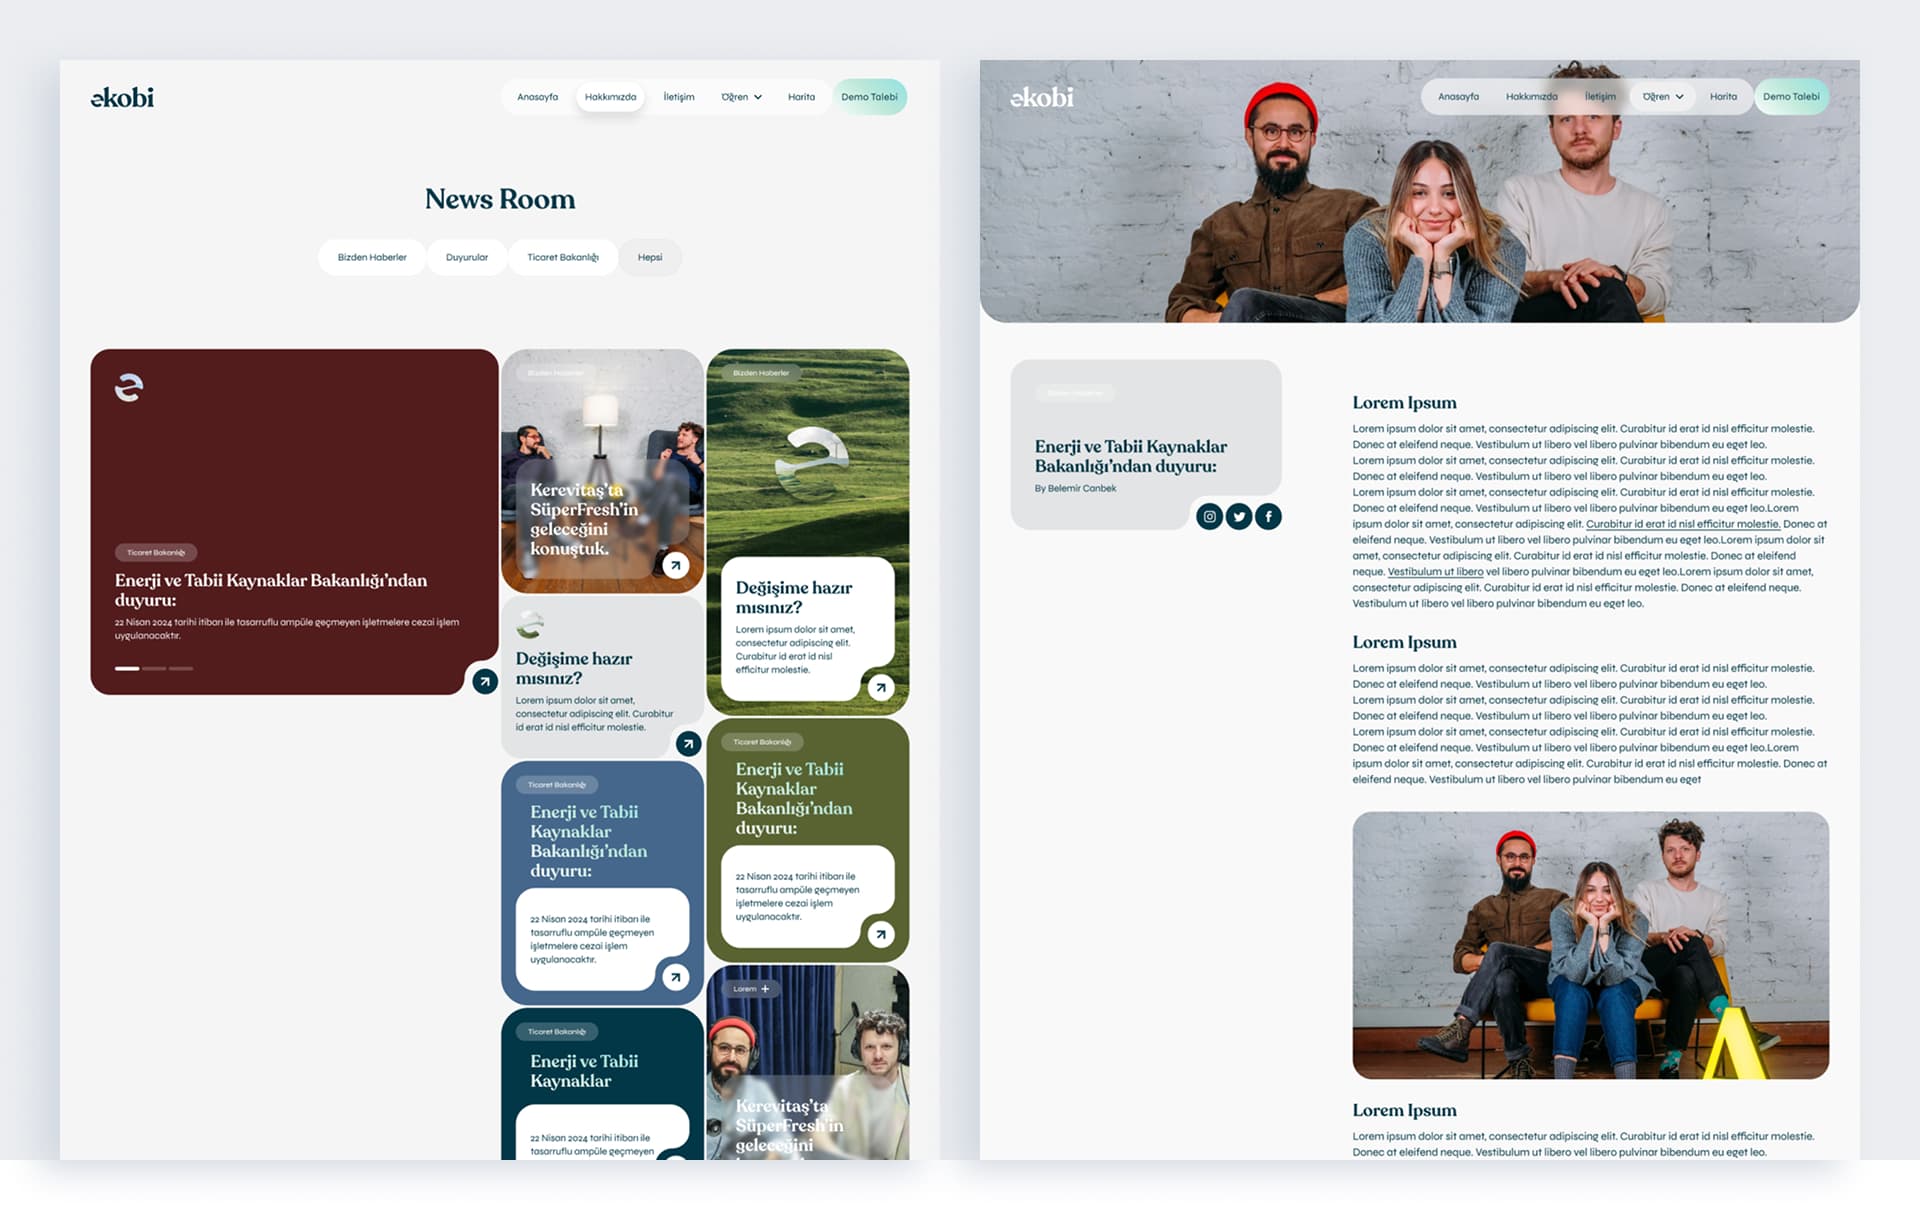The width and height of the screenshot is (1920, 1210).
Task: Filter news by Ticaret Bakanlığı
Action: [x=563, y=257]
